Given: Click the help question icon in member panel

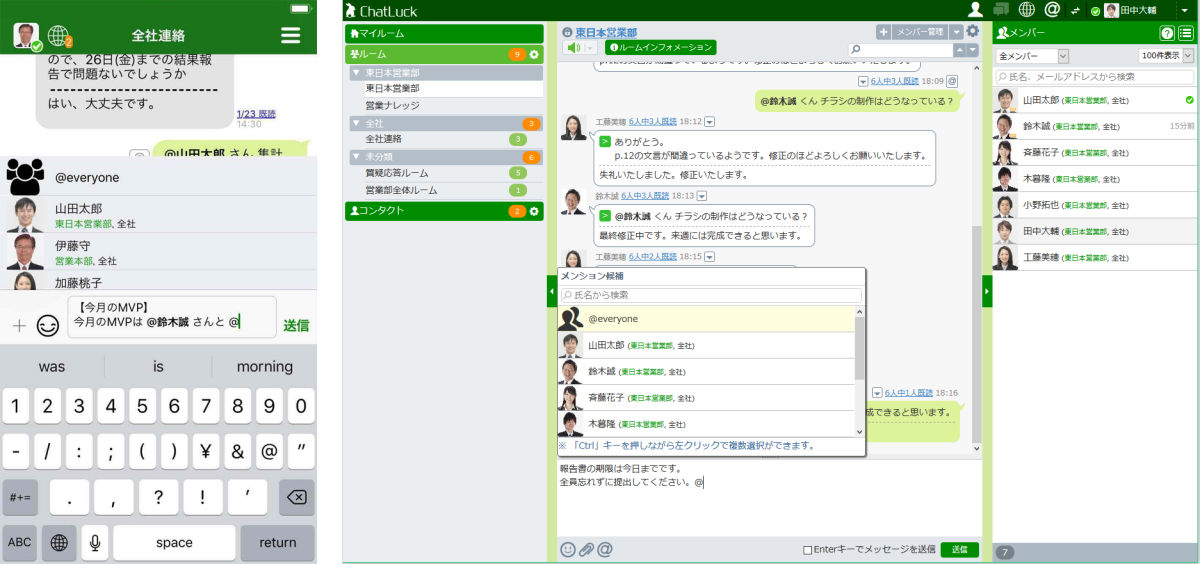Looking at the screenshot, I should [x=1166, y=33].
